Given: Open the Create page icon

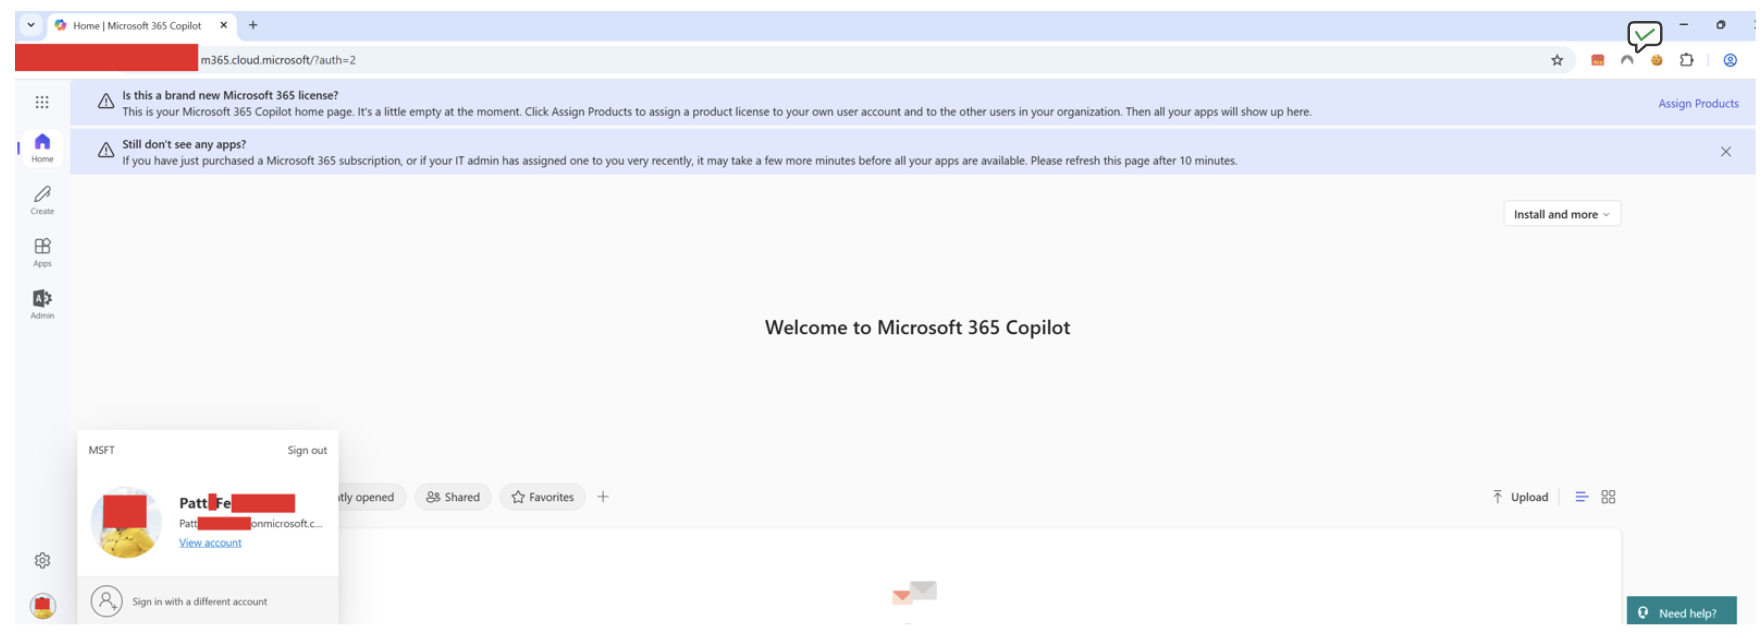Looking at the screenshot, I should click(42, 199).
